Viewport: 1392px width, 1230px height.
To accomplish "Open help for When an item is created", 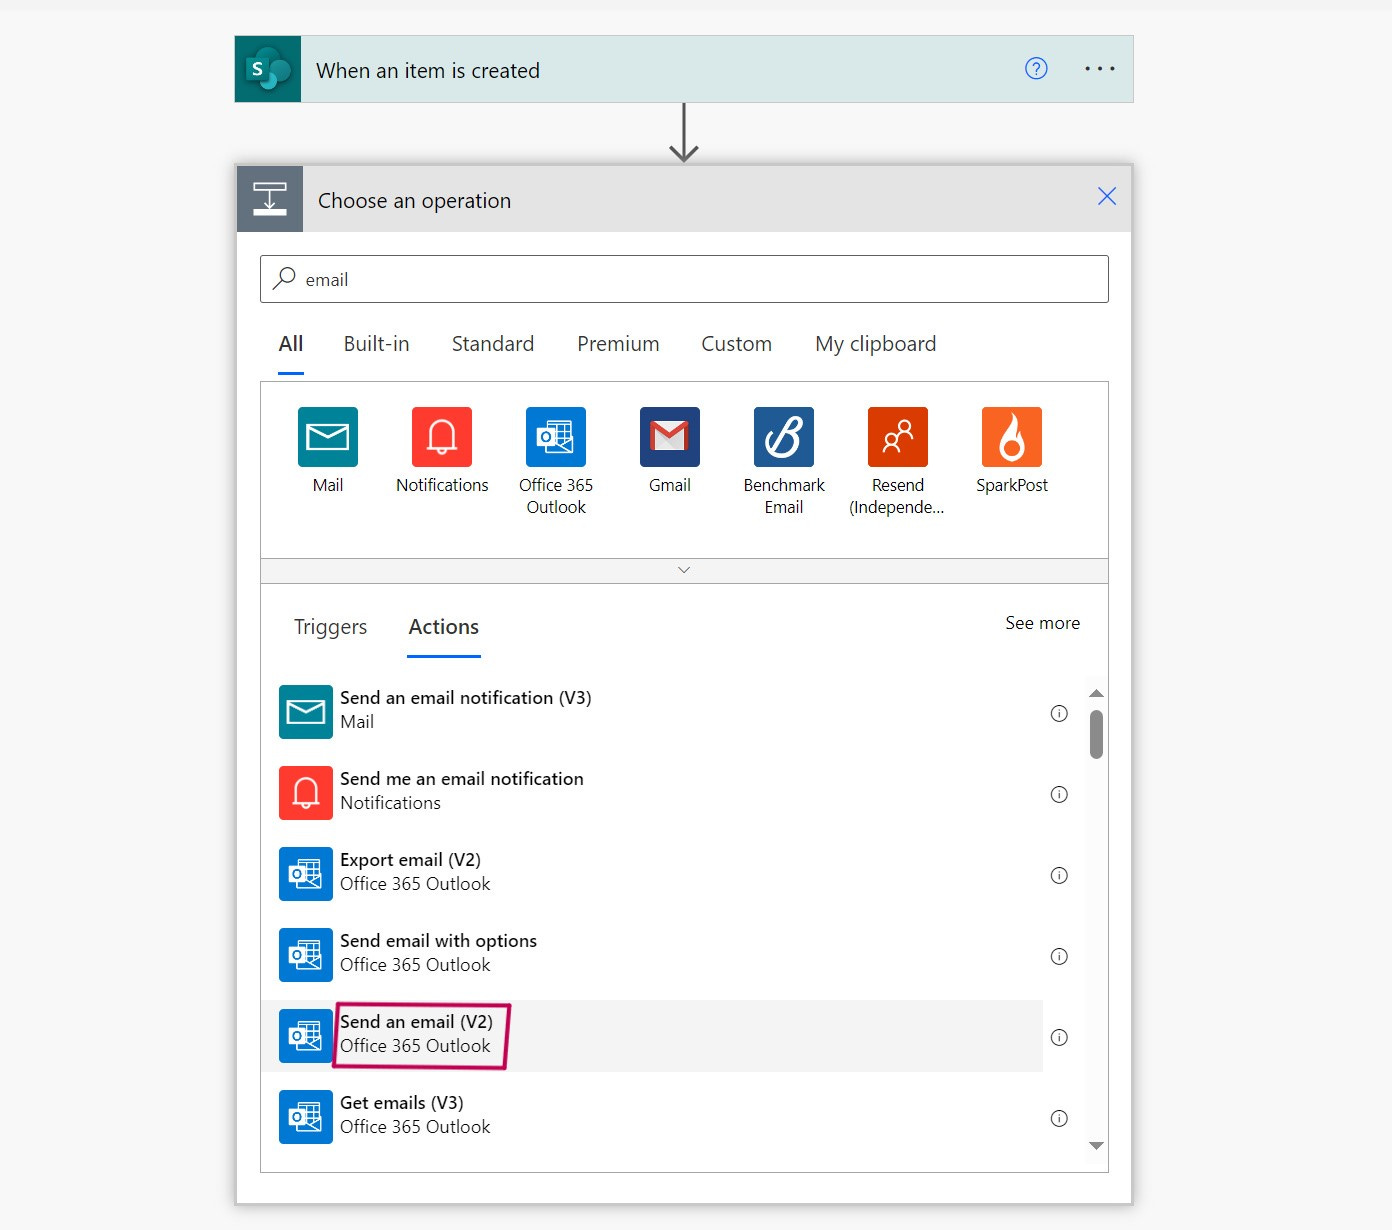I will coord(1036,69).
